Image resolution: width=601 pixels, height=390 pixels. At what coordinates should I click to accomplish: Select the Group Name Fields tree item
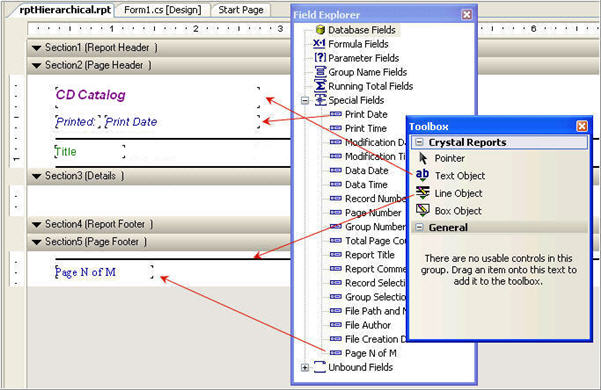pos(368,72)
